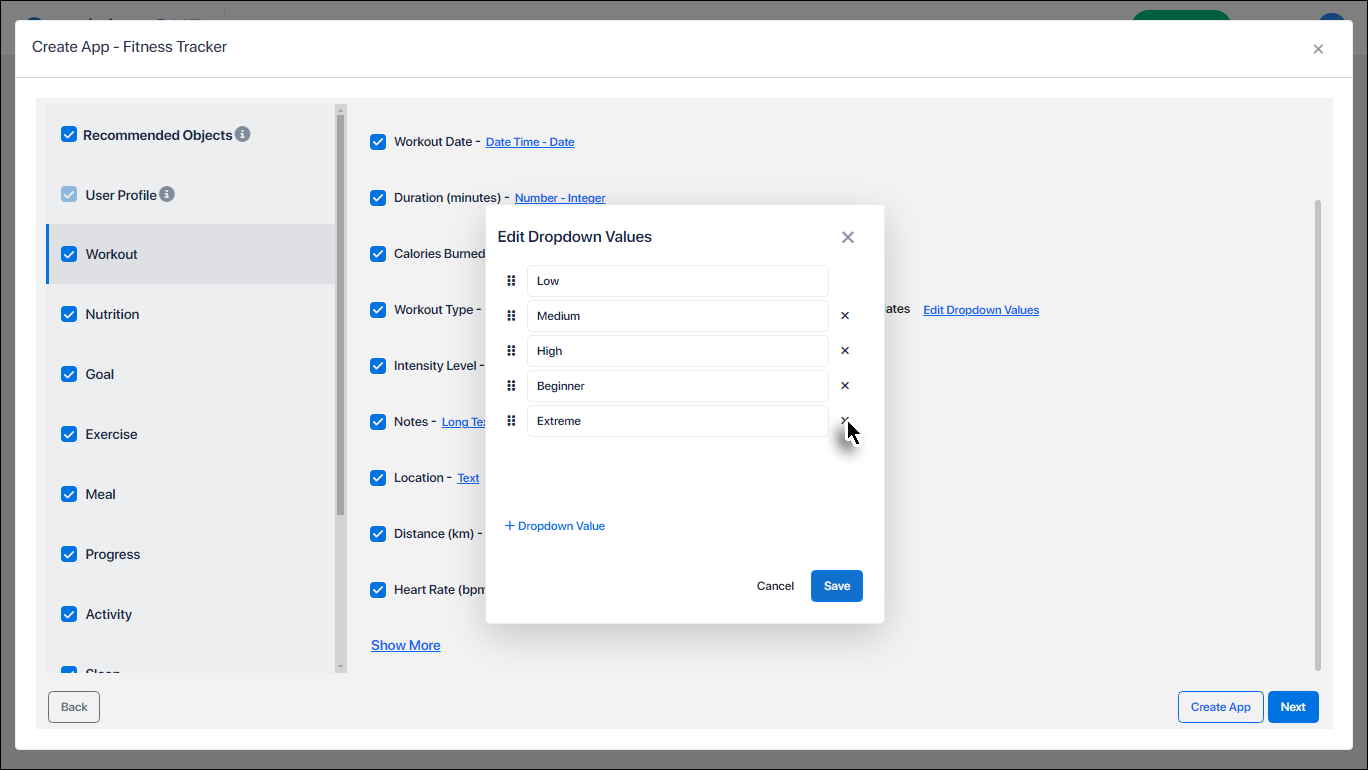Viewport: 1368px width, 770px height.
Task: Remove the Beginner dropdown value
Action: 845,386
